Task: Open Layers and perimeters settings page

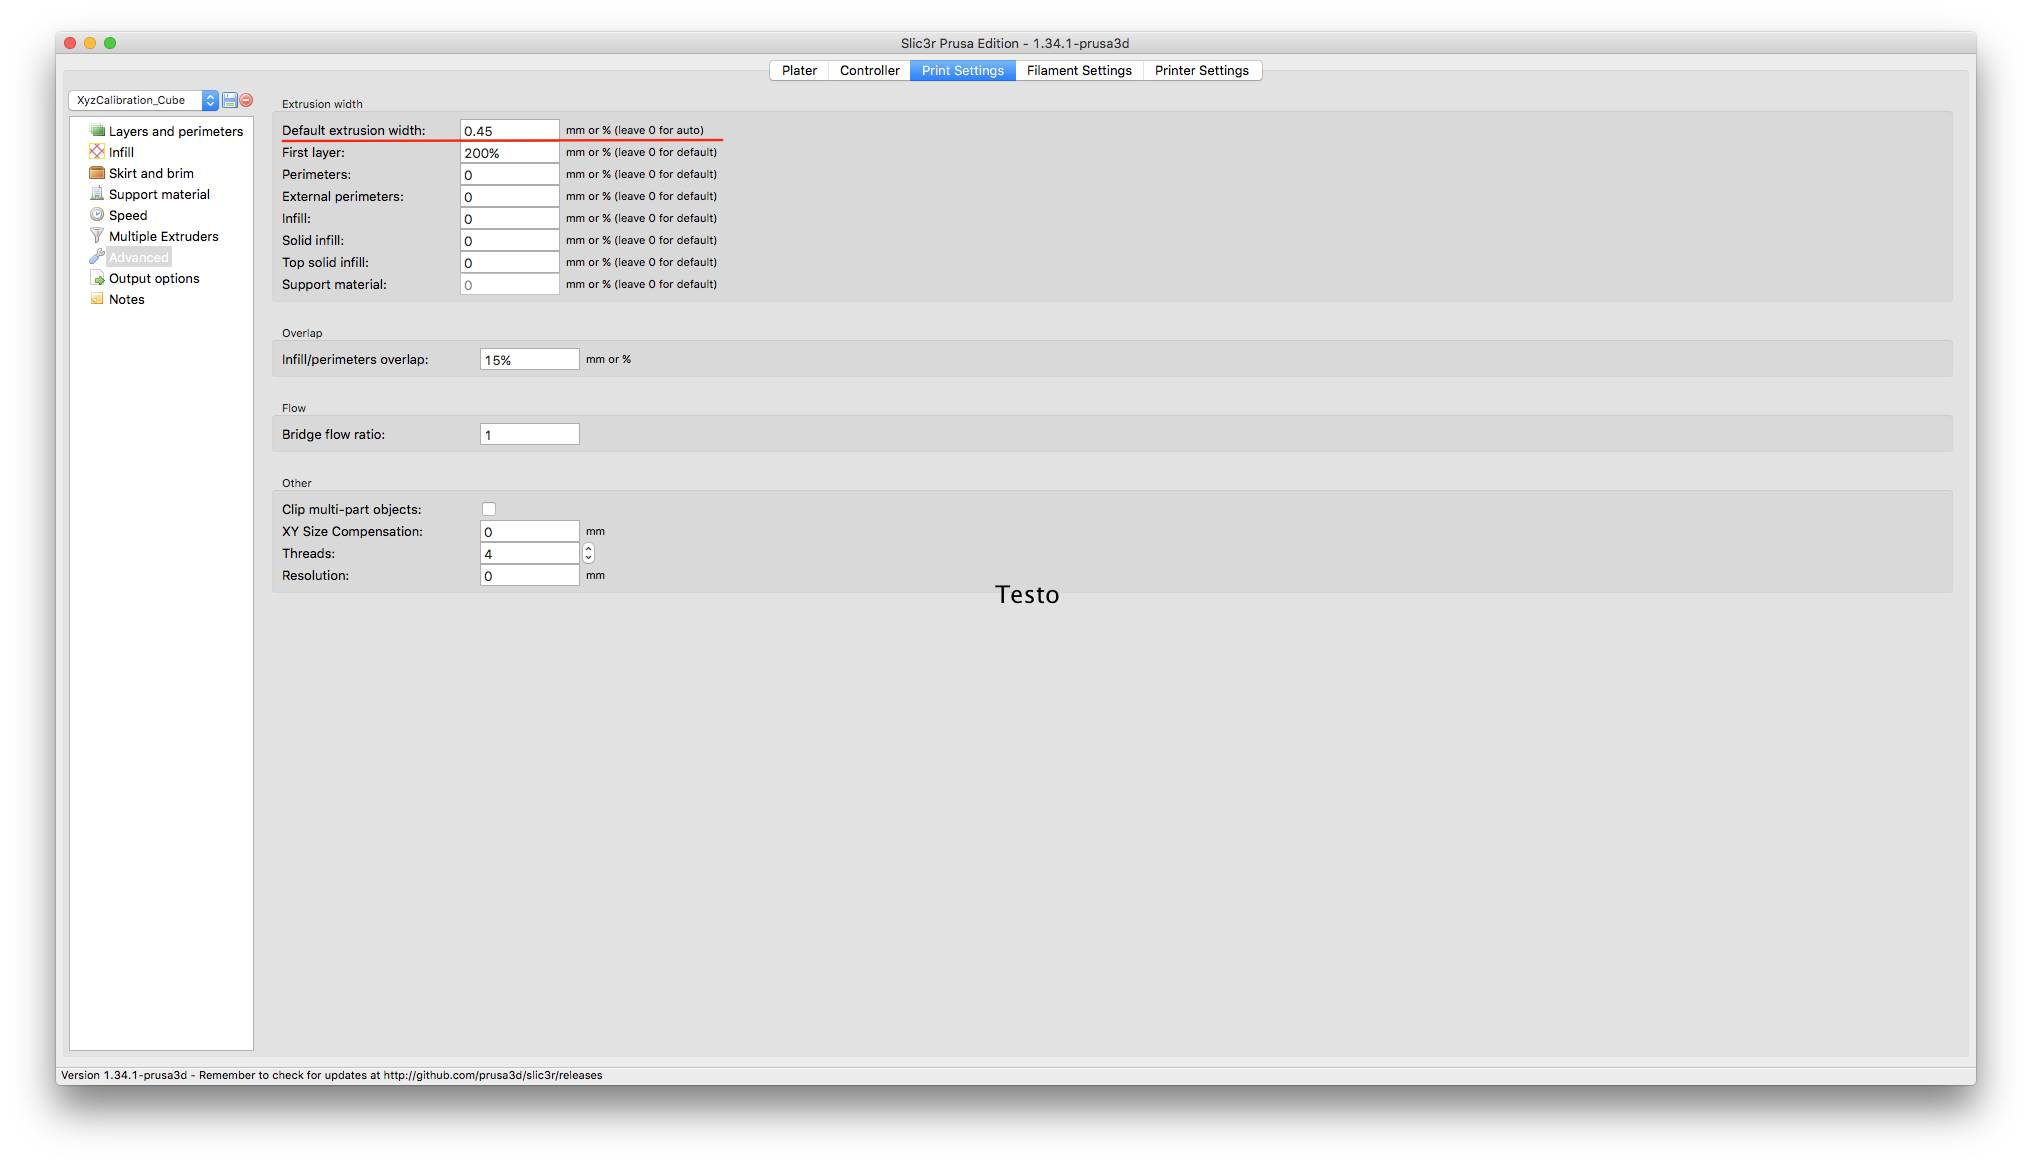Action: pyautogui.click(x=175, y=131)
